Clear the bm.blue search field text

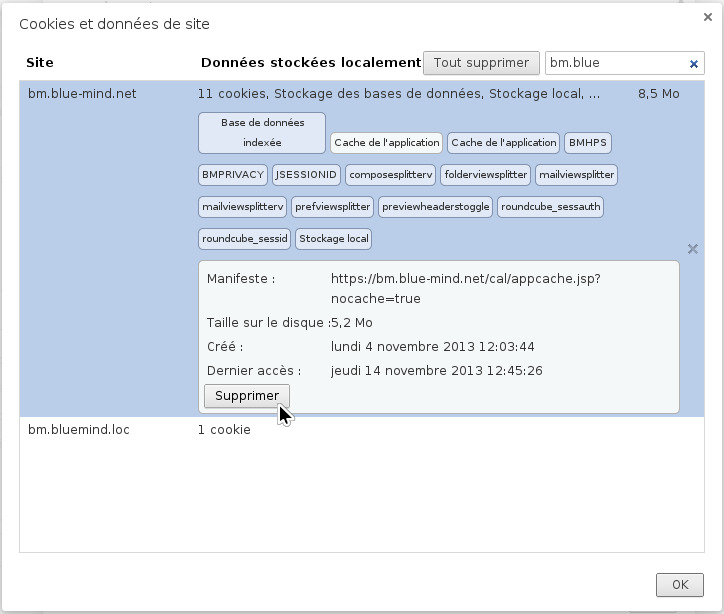694,64
